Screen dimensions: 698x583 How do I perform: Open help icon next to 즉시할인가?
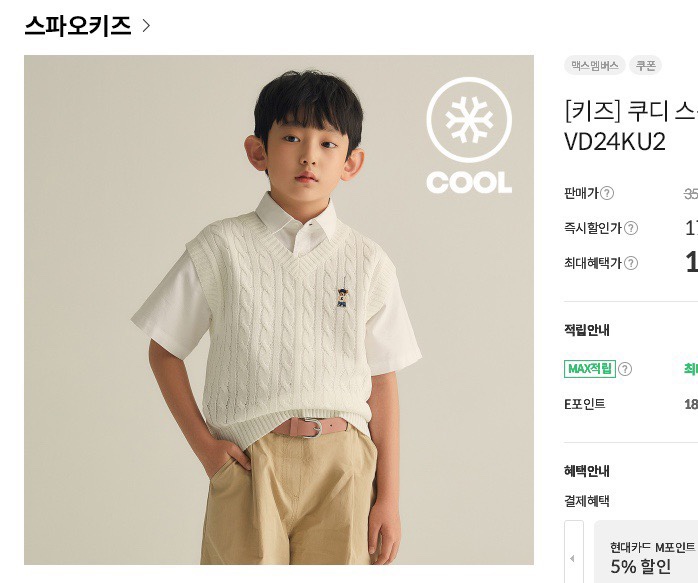631,228
